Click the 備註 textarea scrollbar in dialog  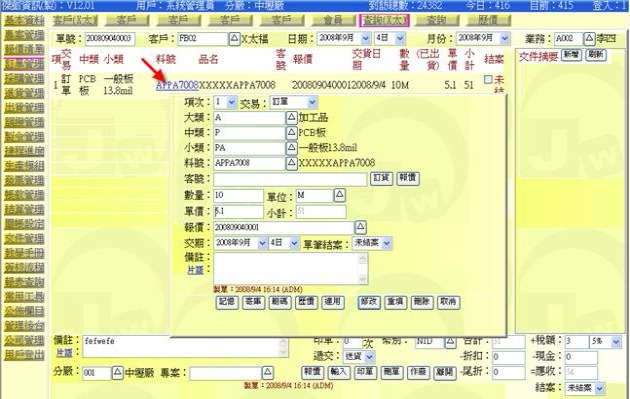(x=362, y=268)
